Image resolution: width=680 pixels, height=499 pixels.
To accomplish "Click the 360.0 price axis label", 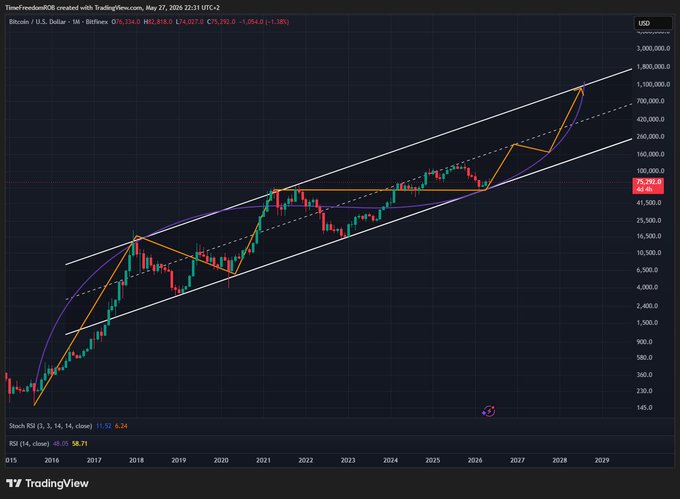I will point(644,375).
